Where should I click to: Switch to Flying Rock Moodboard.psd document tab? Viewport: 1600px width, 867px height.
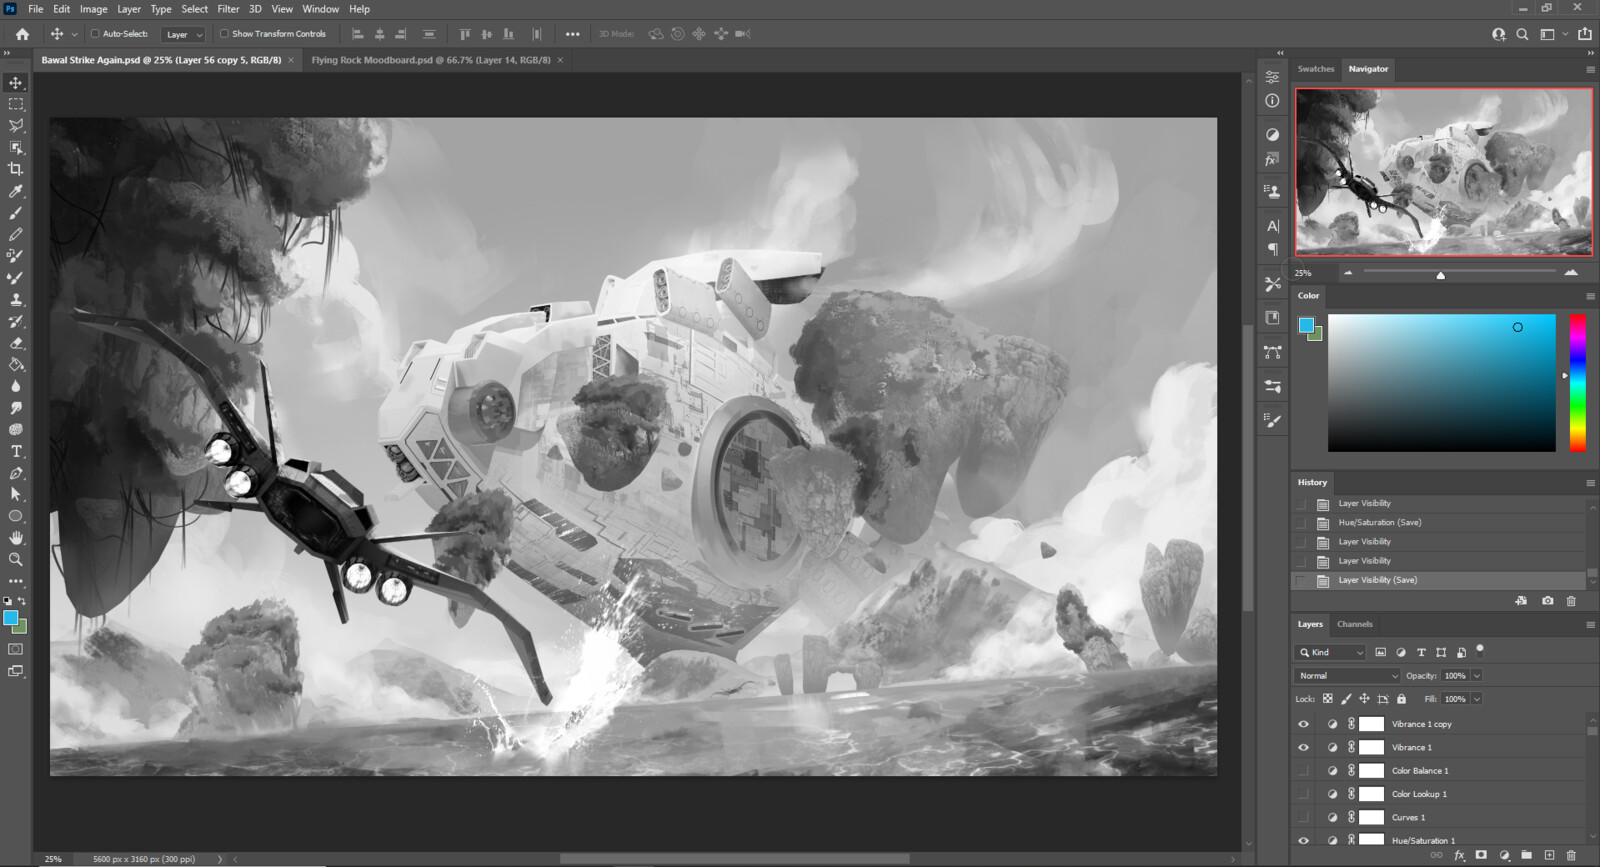pos(431,60)
